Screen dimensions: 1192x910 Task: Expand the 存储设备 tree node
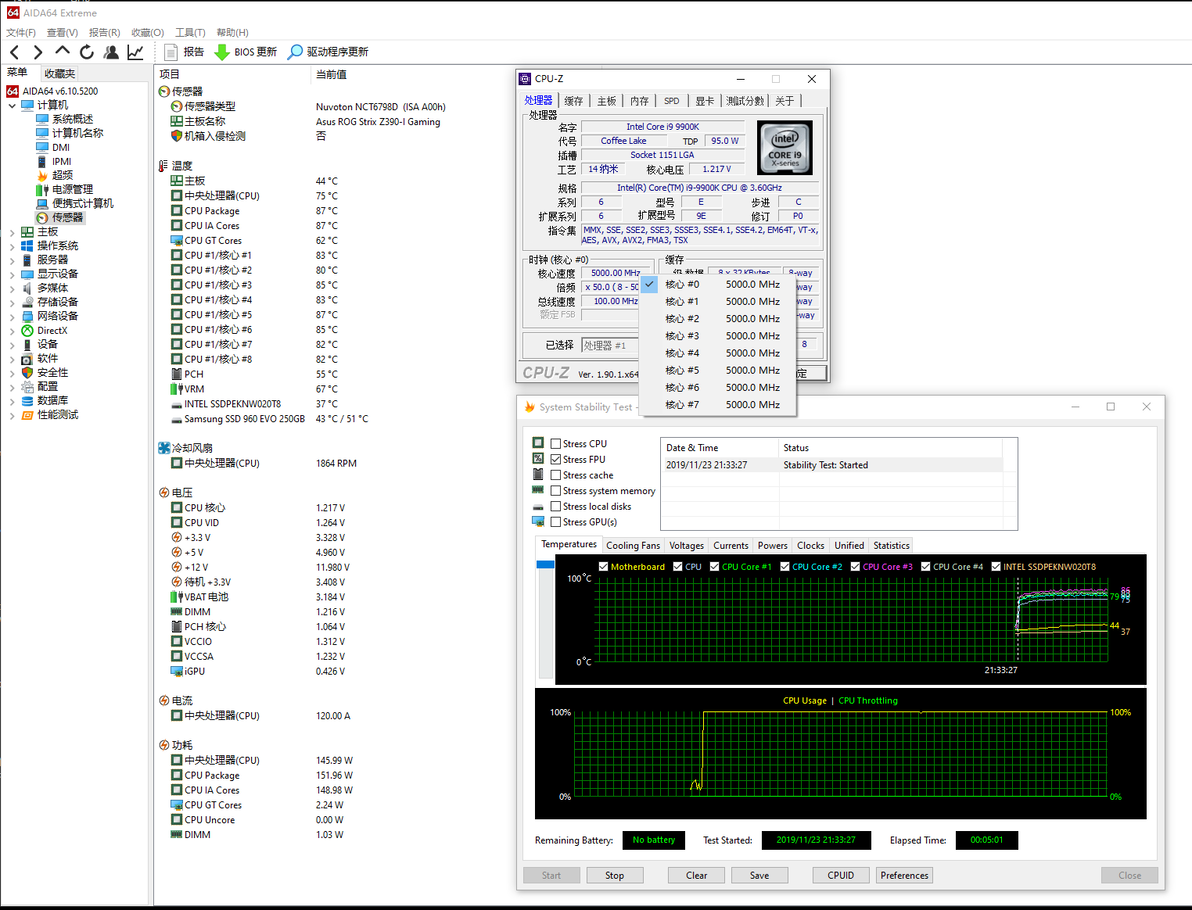(12, 303)
